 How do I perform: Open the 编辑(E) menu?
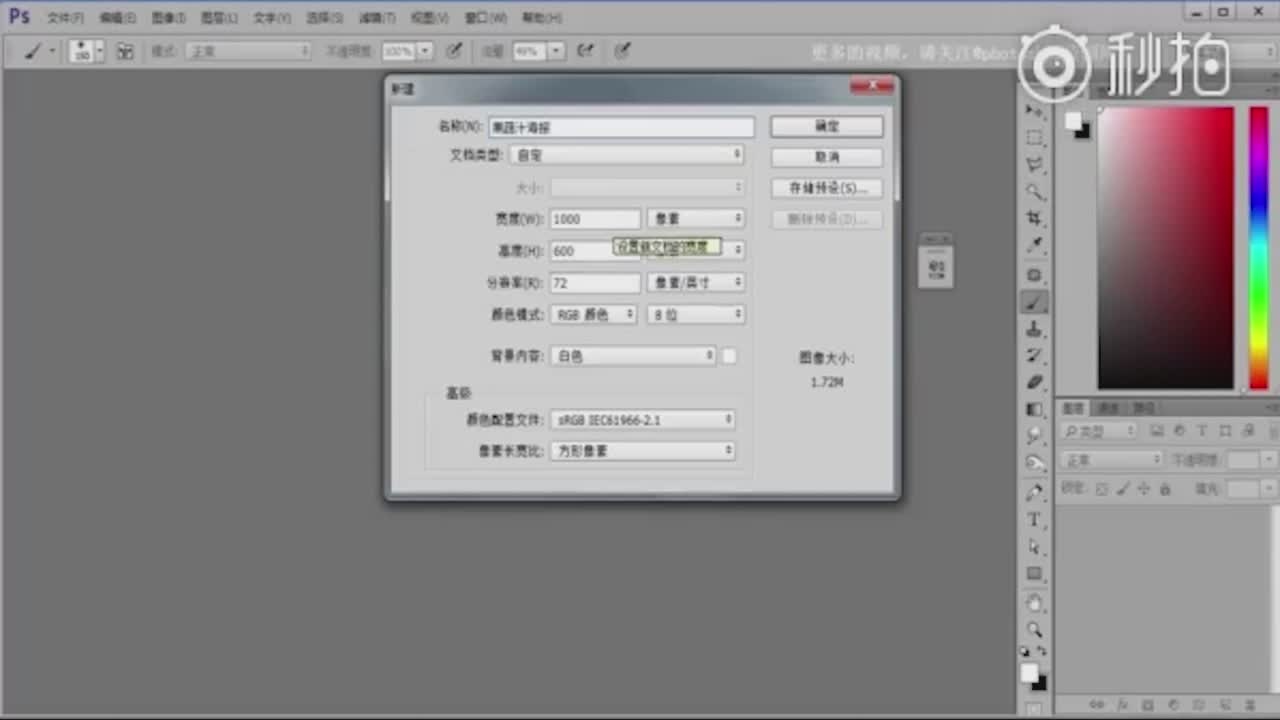tap(117, 18)
